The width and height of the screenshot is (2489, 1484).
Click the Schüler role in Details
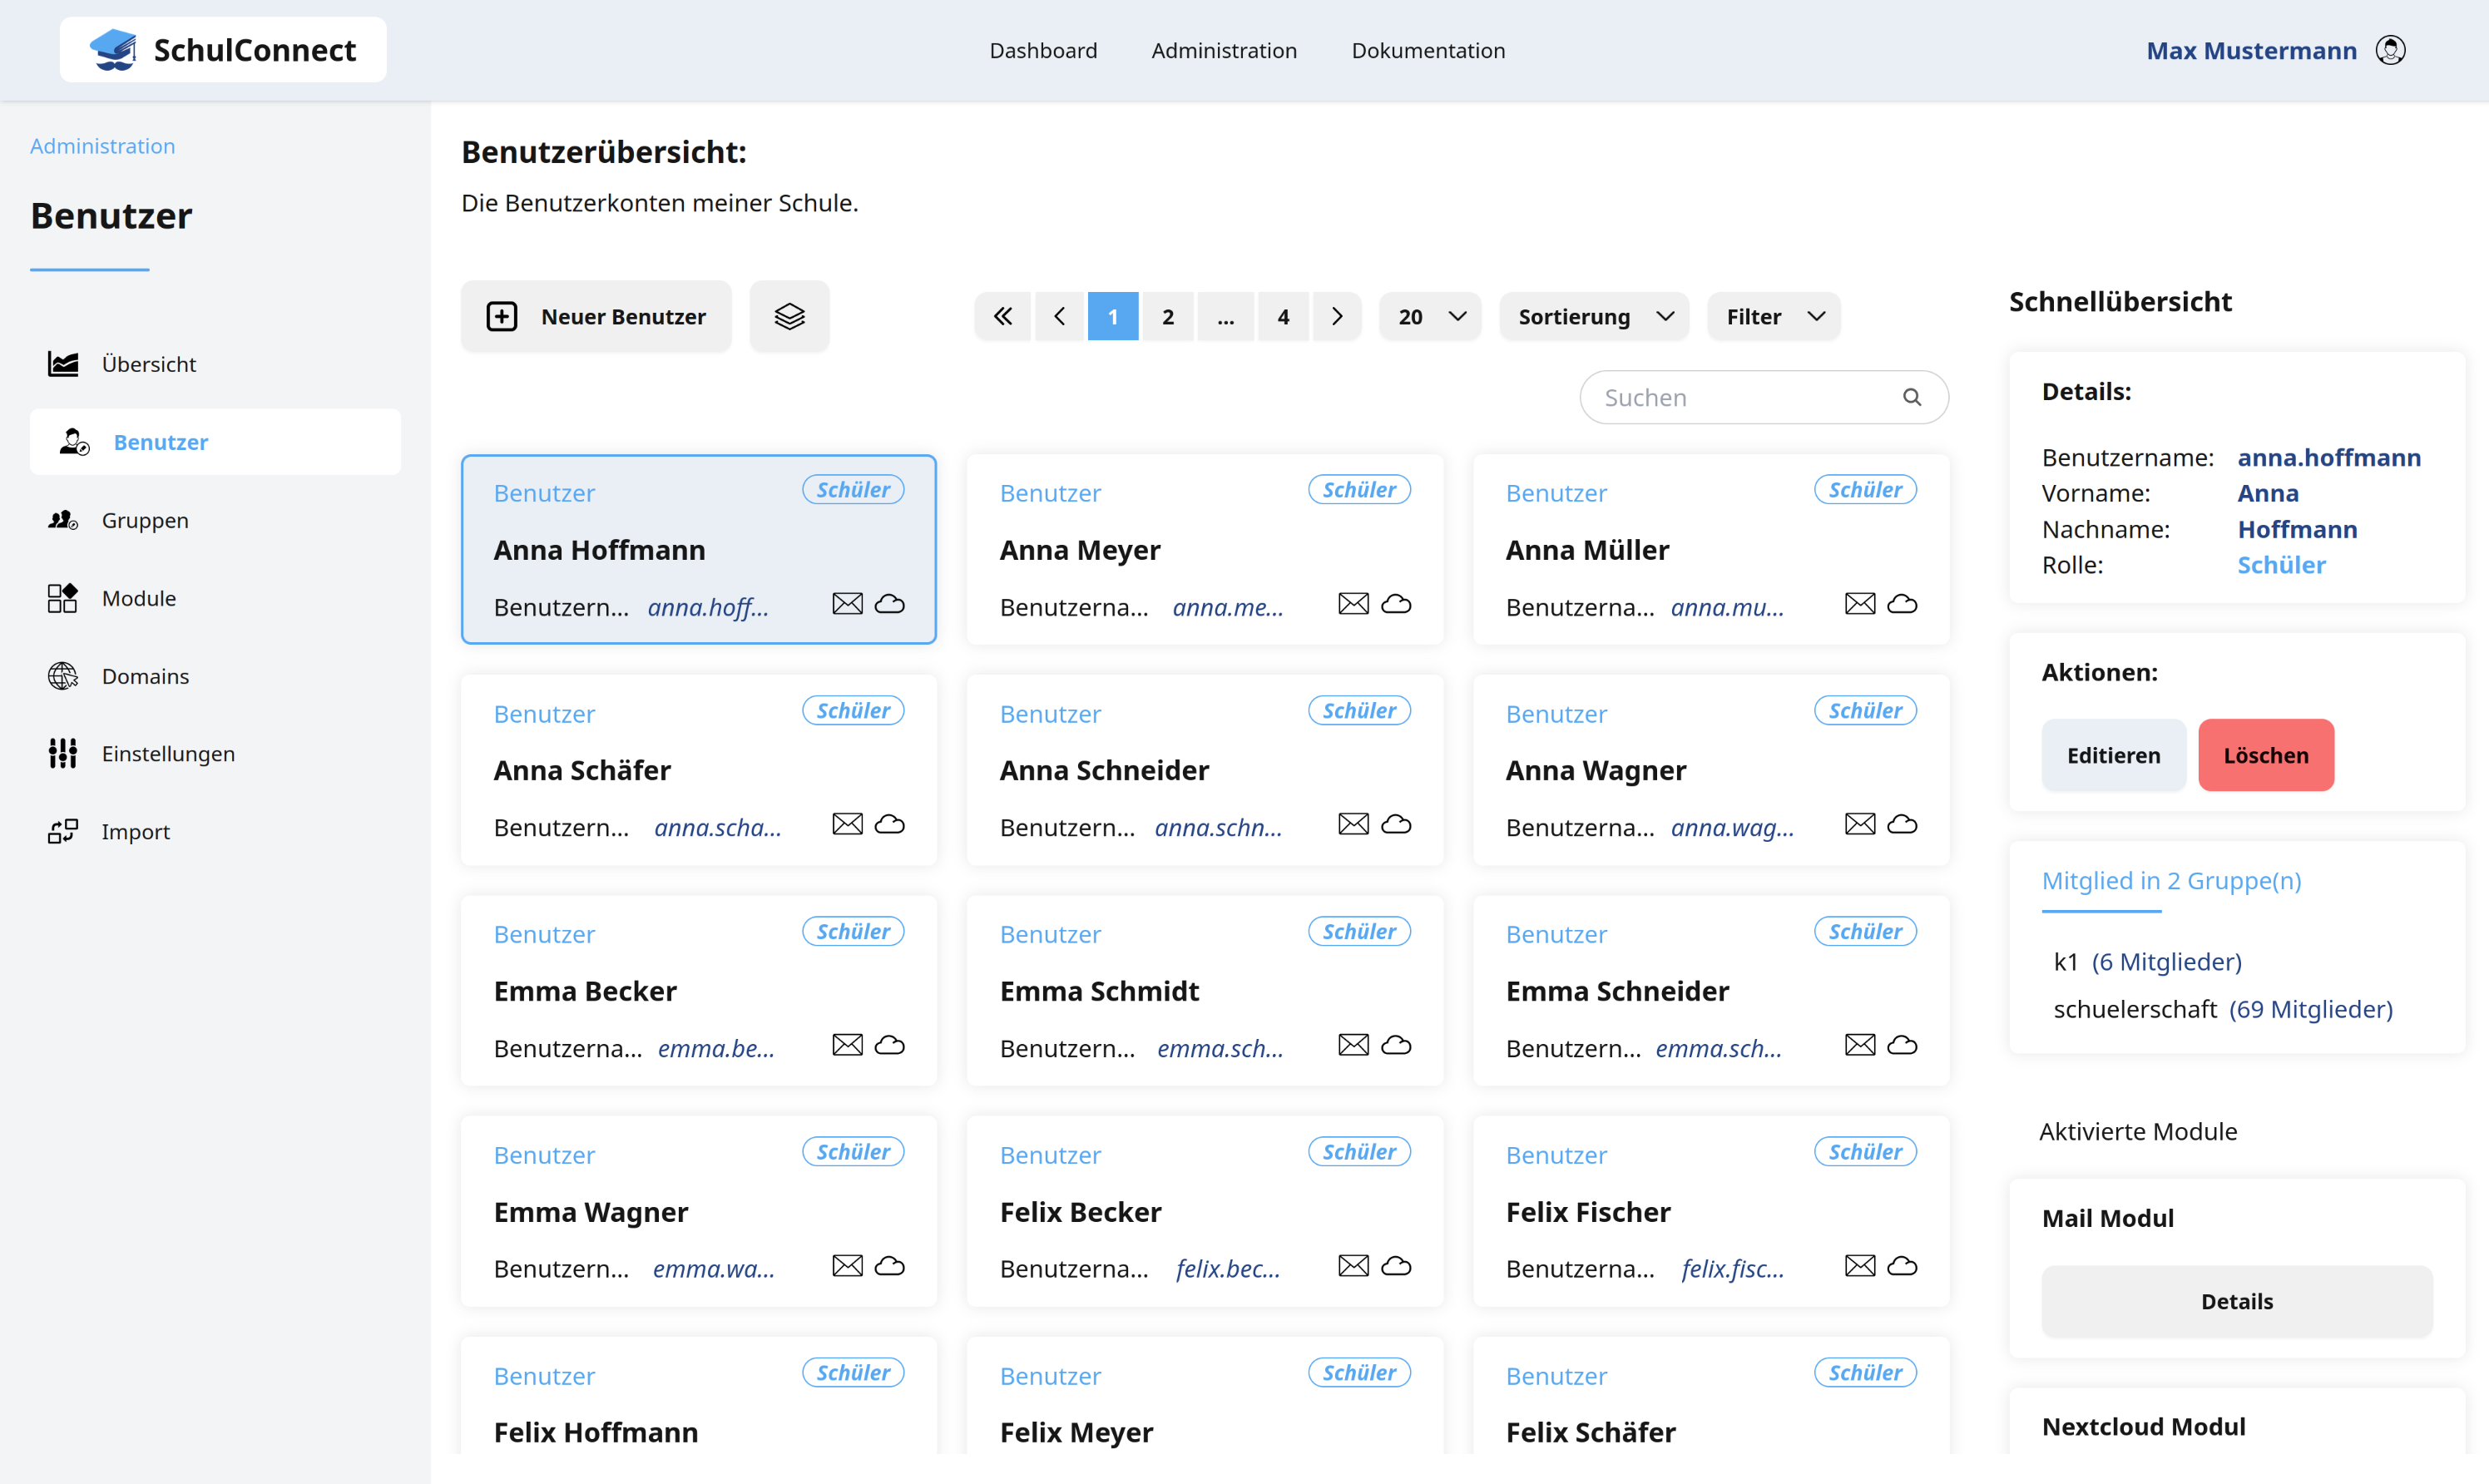coord(2281,565)
